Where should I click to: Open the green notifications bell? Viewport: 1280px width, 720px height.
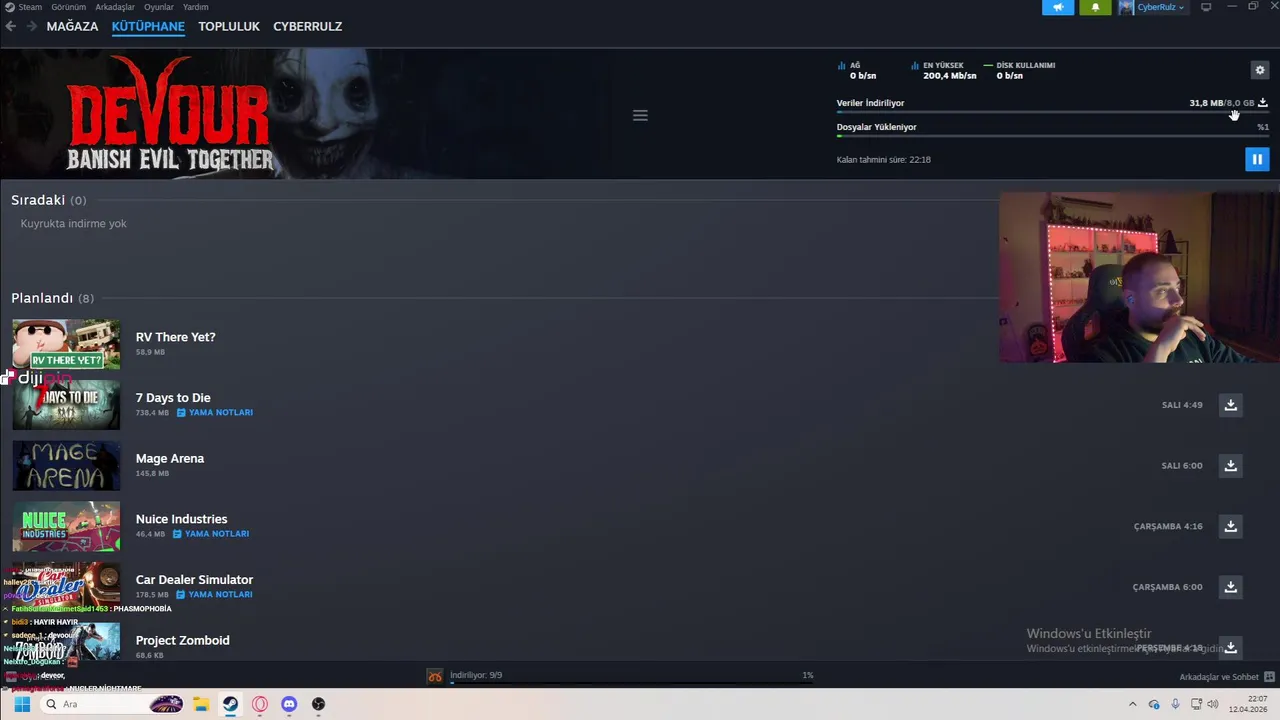click(x=1095, y=7)
